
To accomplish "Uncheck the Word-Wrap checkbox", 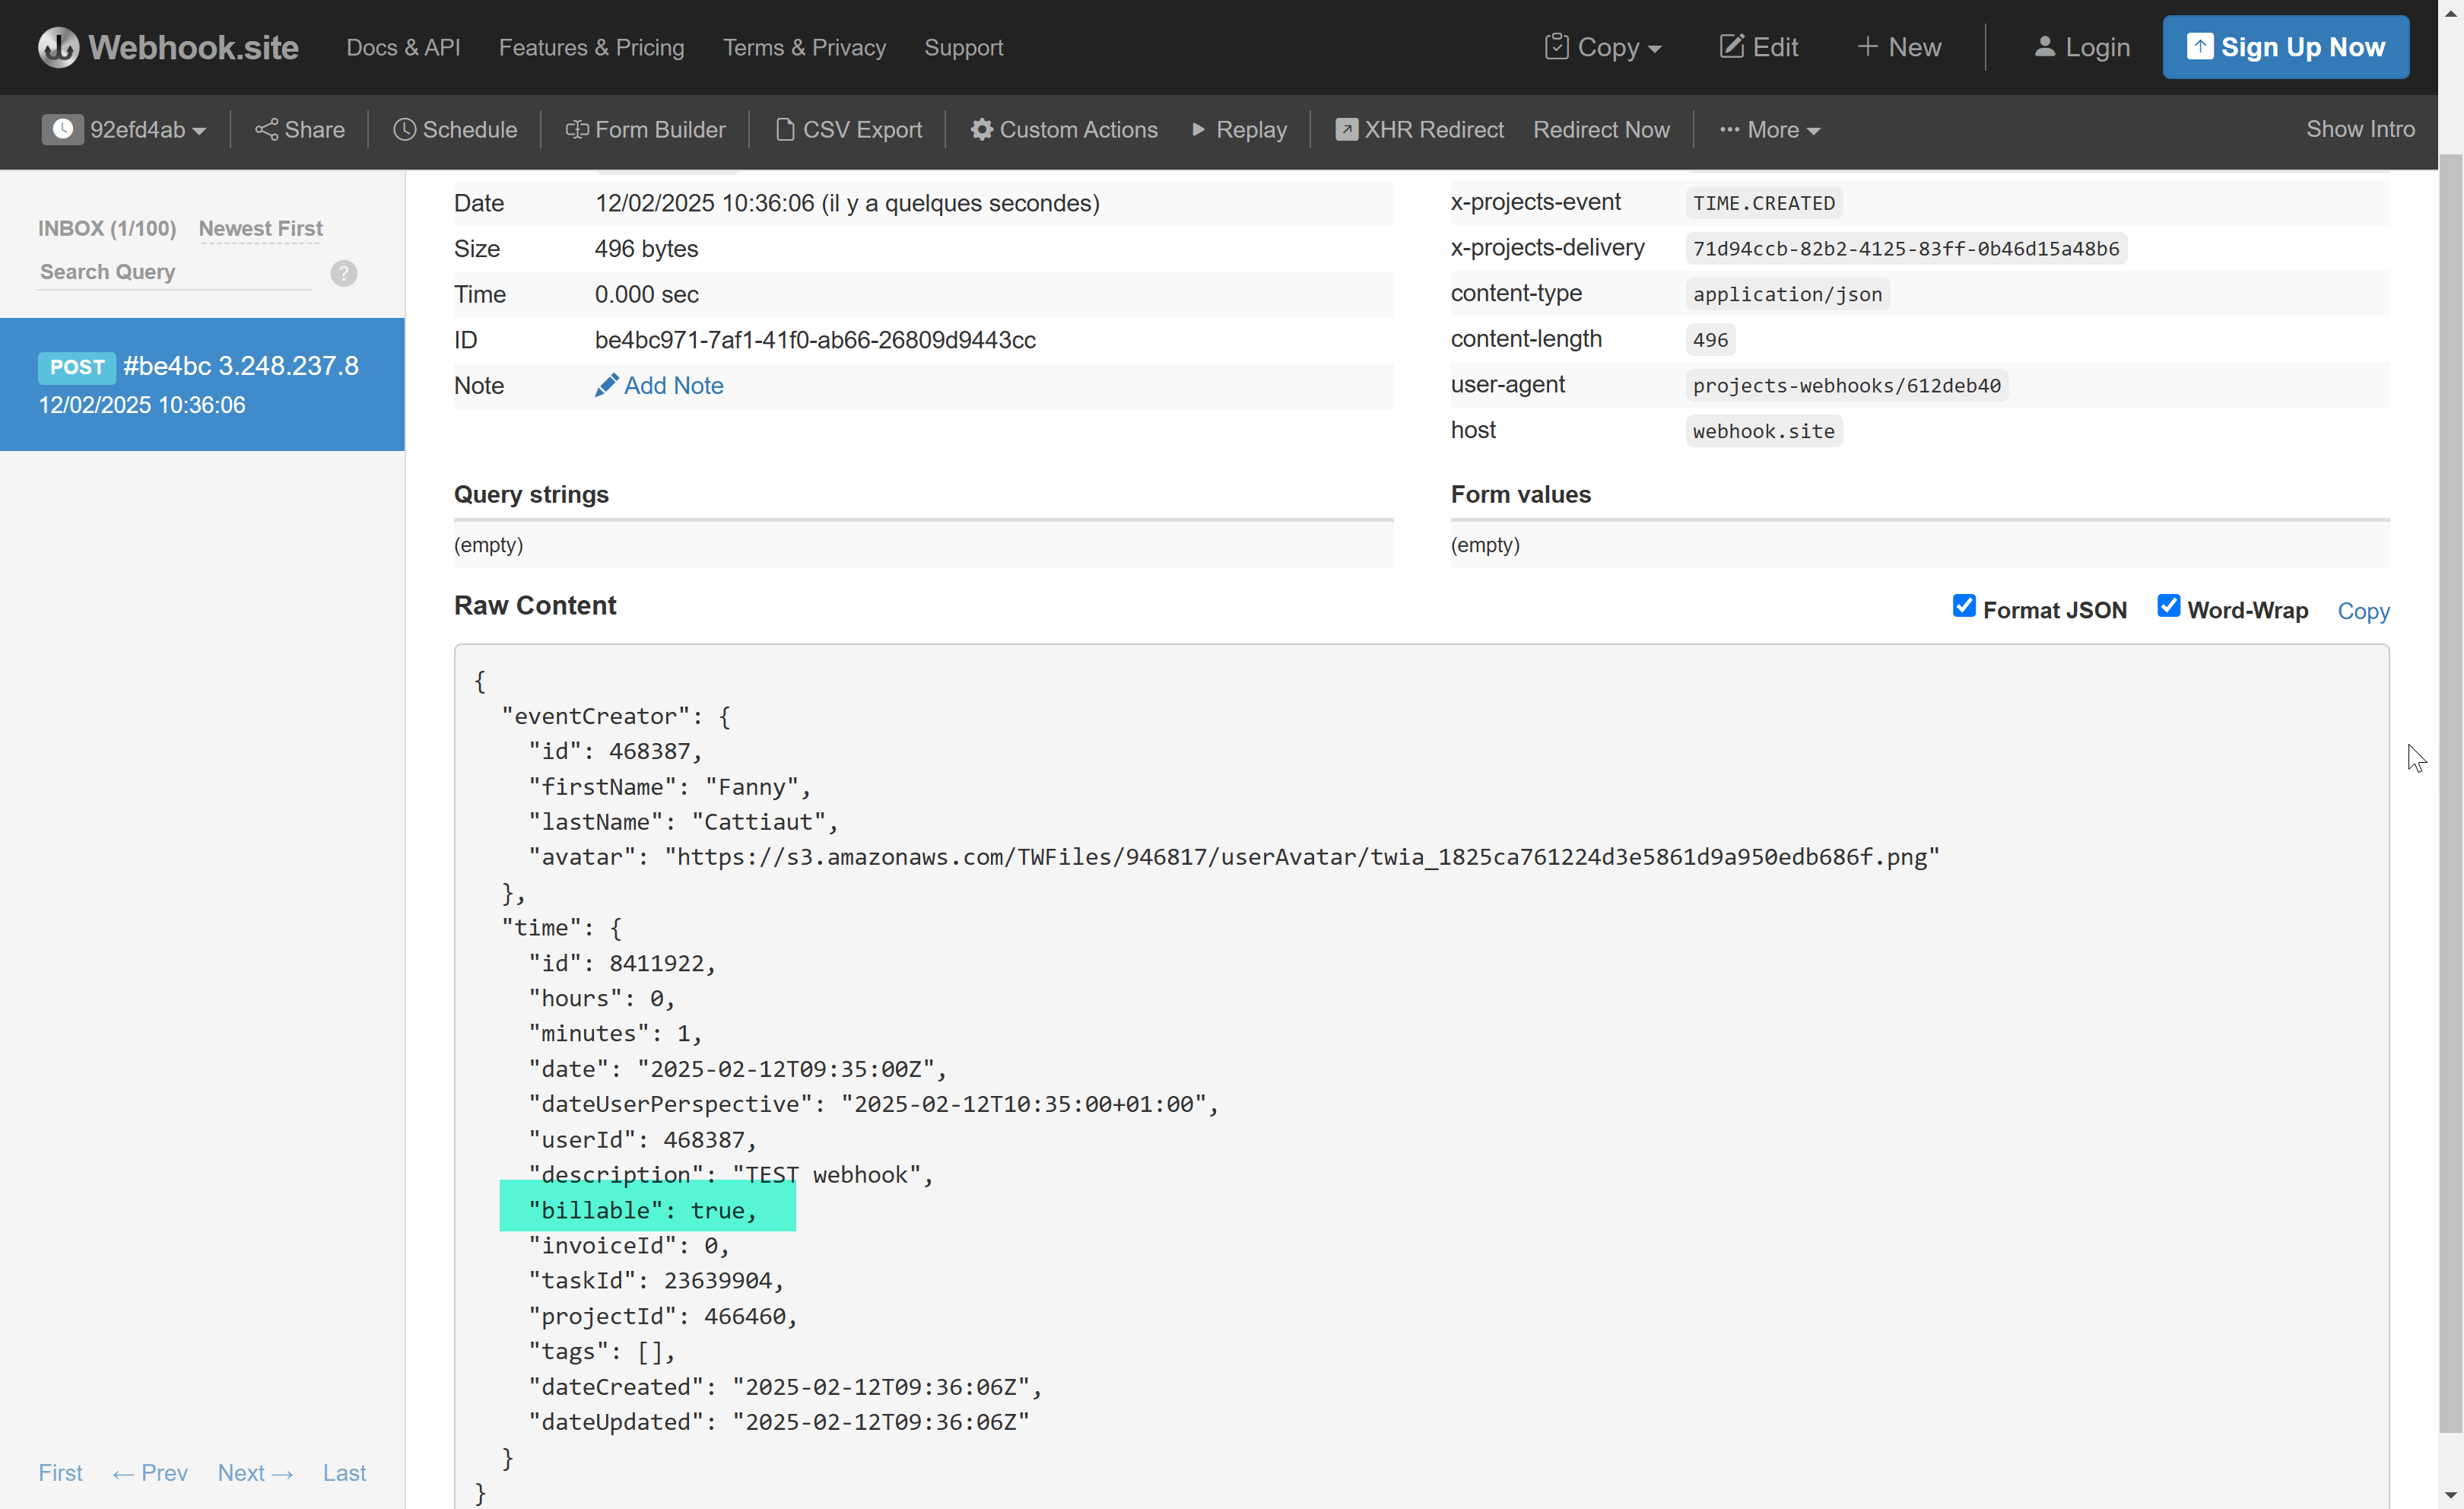I will pyautogui.click(x=2168, y=606).
